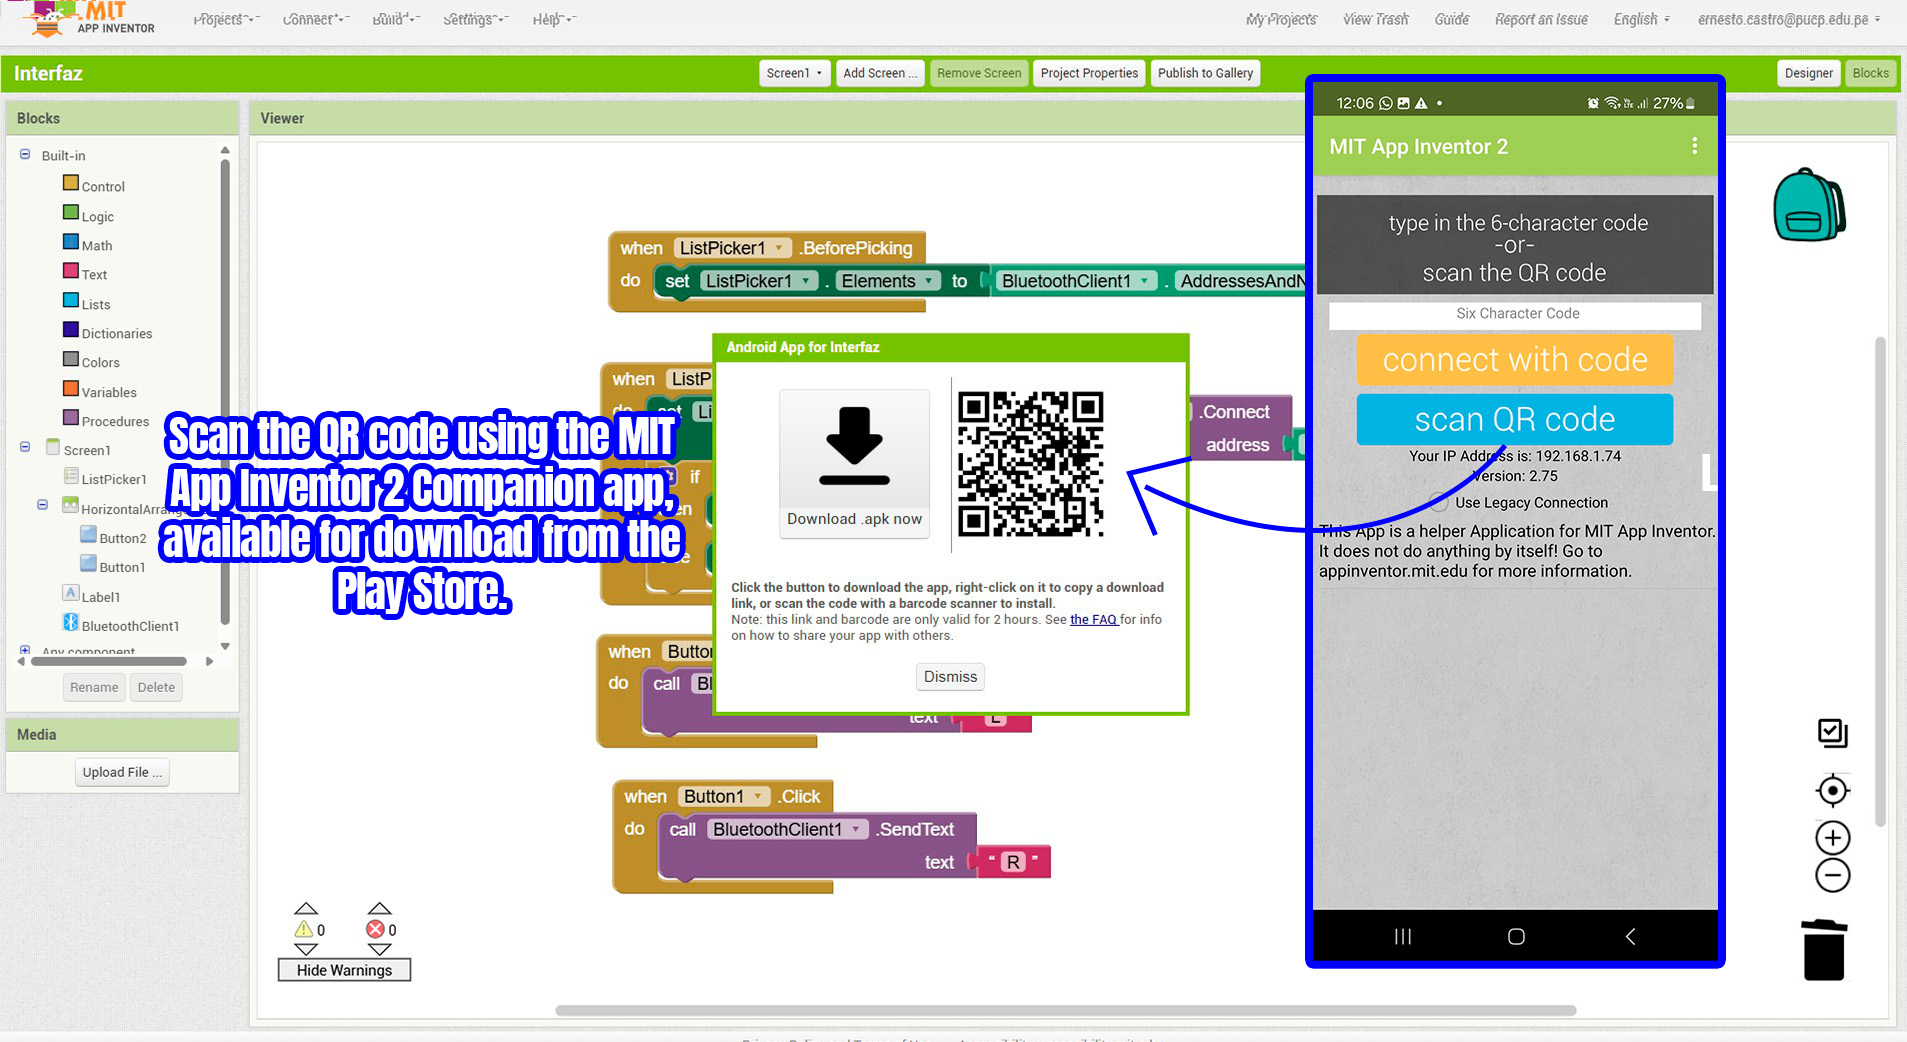Center the workspace with the target icon

[x=1832, y=791]
